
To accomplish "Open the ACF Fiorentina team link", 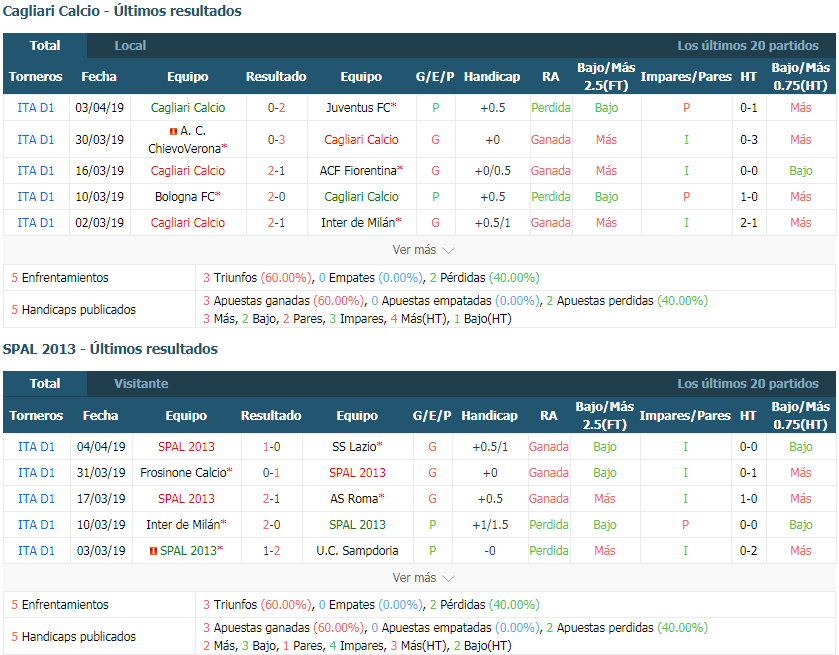I will (x=358, y=171).
